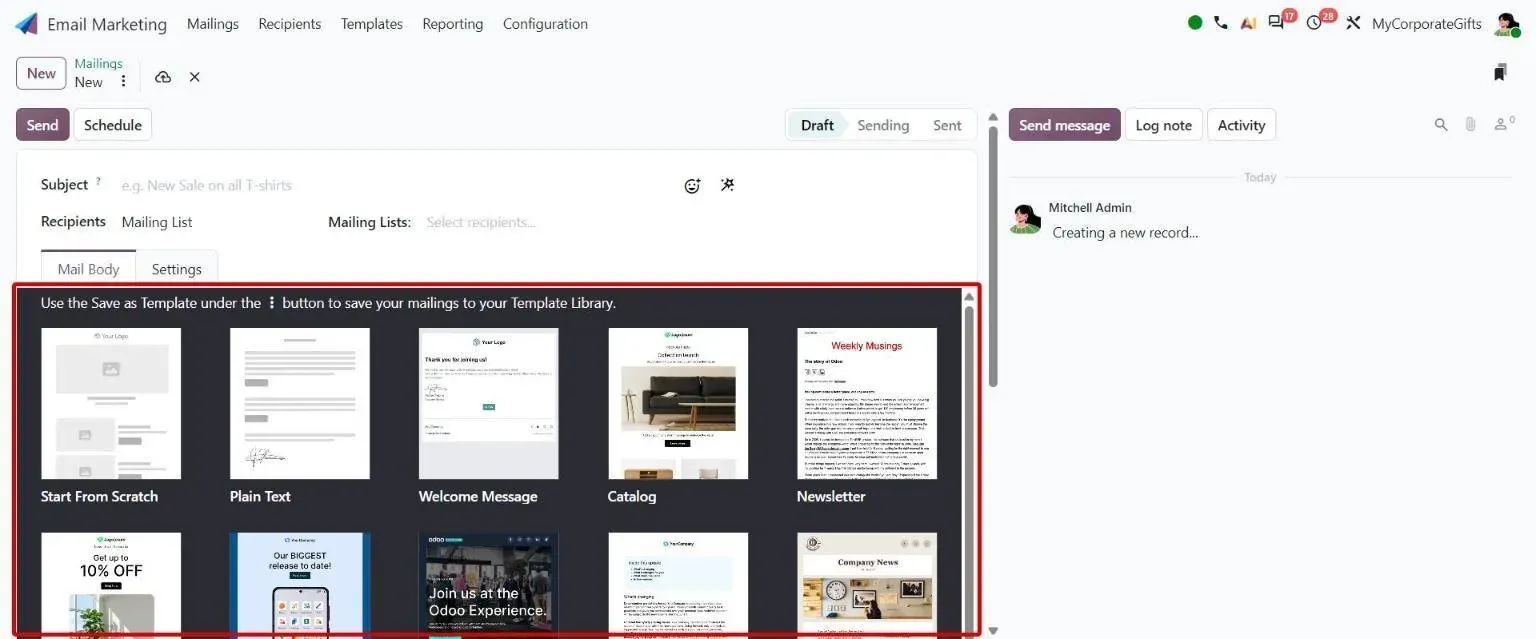Open the conversations icon with badge 17
Image resolution: width=1536 pixels, height=639 pixels.
(x=1276, y=22)
